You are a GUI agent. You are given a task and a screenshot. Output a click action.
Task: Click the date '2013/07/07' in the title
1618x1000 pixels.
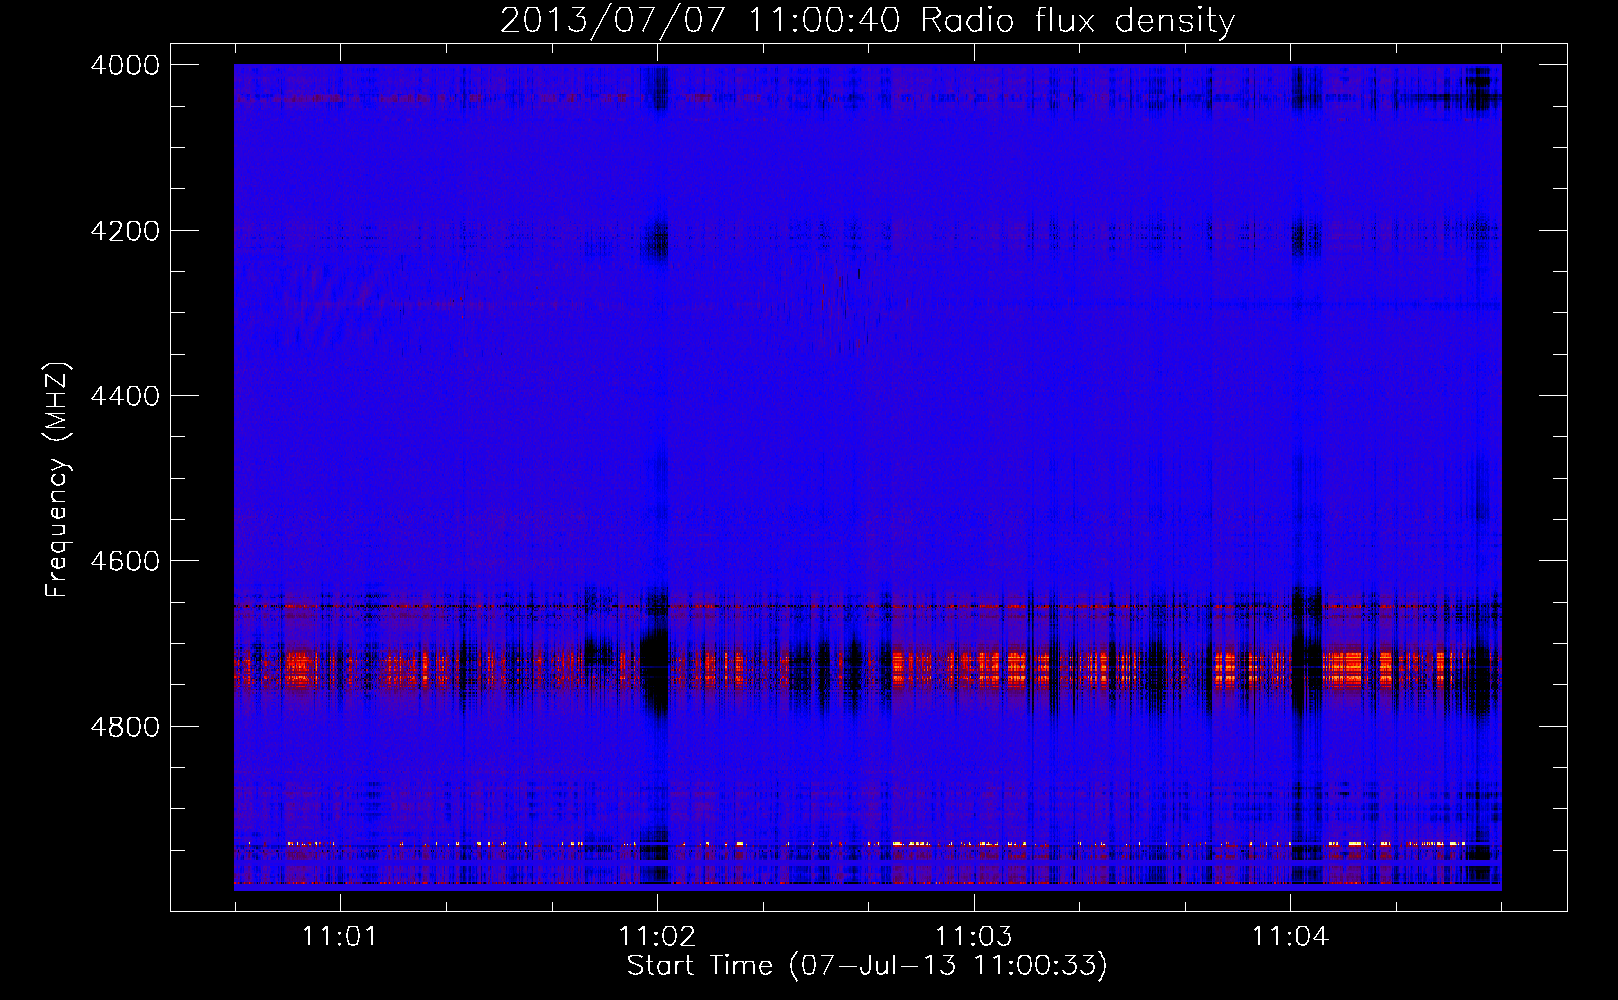(x=612, y=21)
